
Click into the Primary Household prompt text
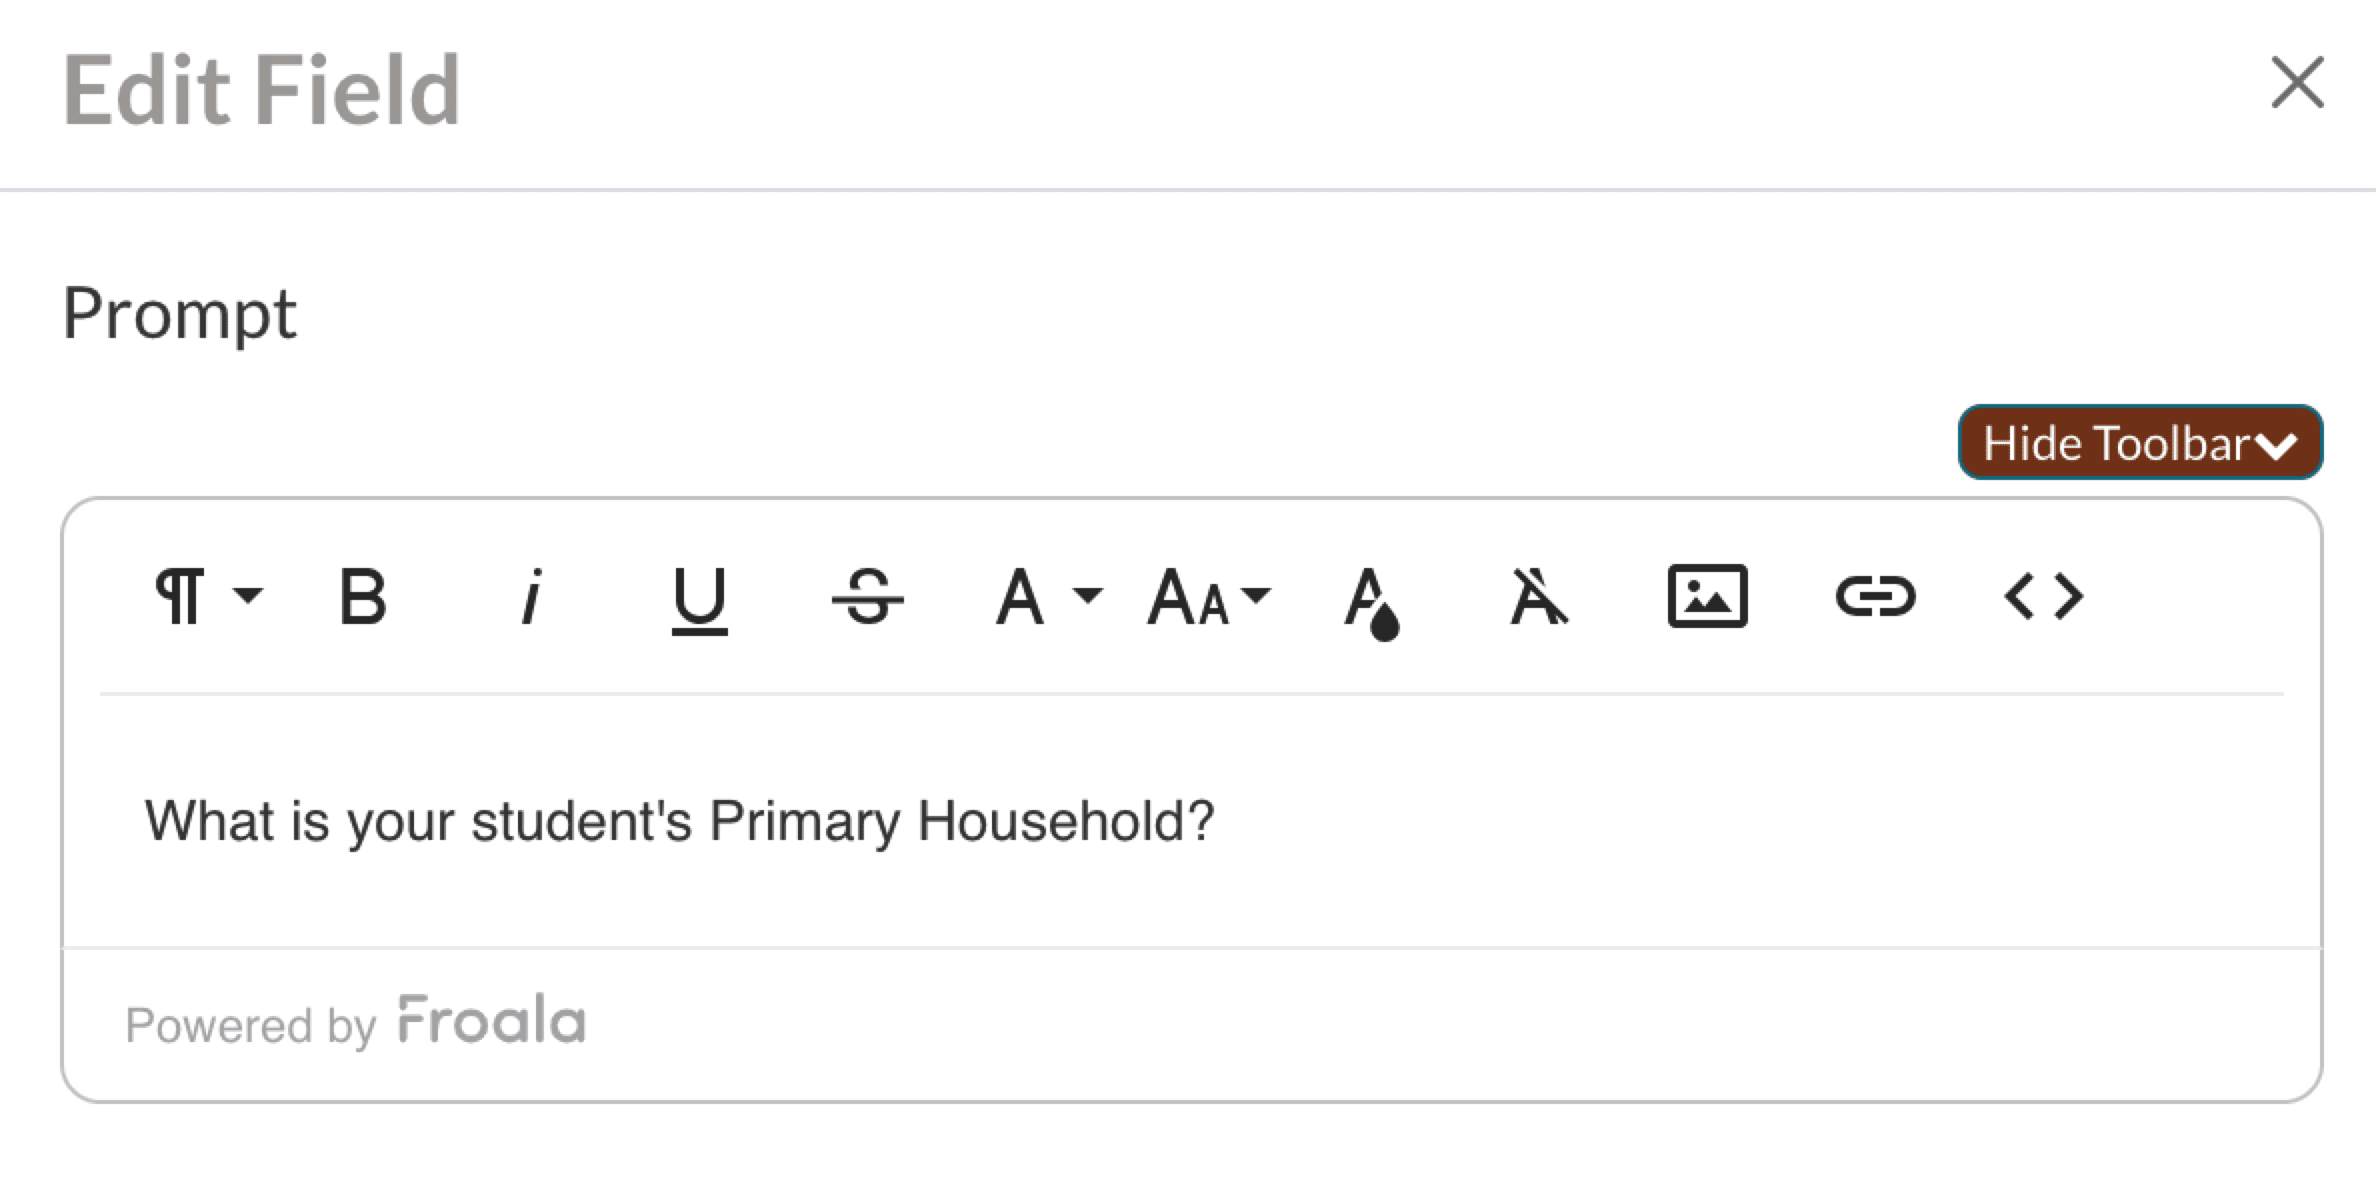coord(680,821)
